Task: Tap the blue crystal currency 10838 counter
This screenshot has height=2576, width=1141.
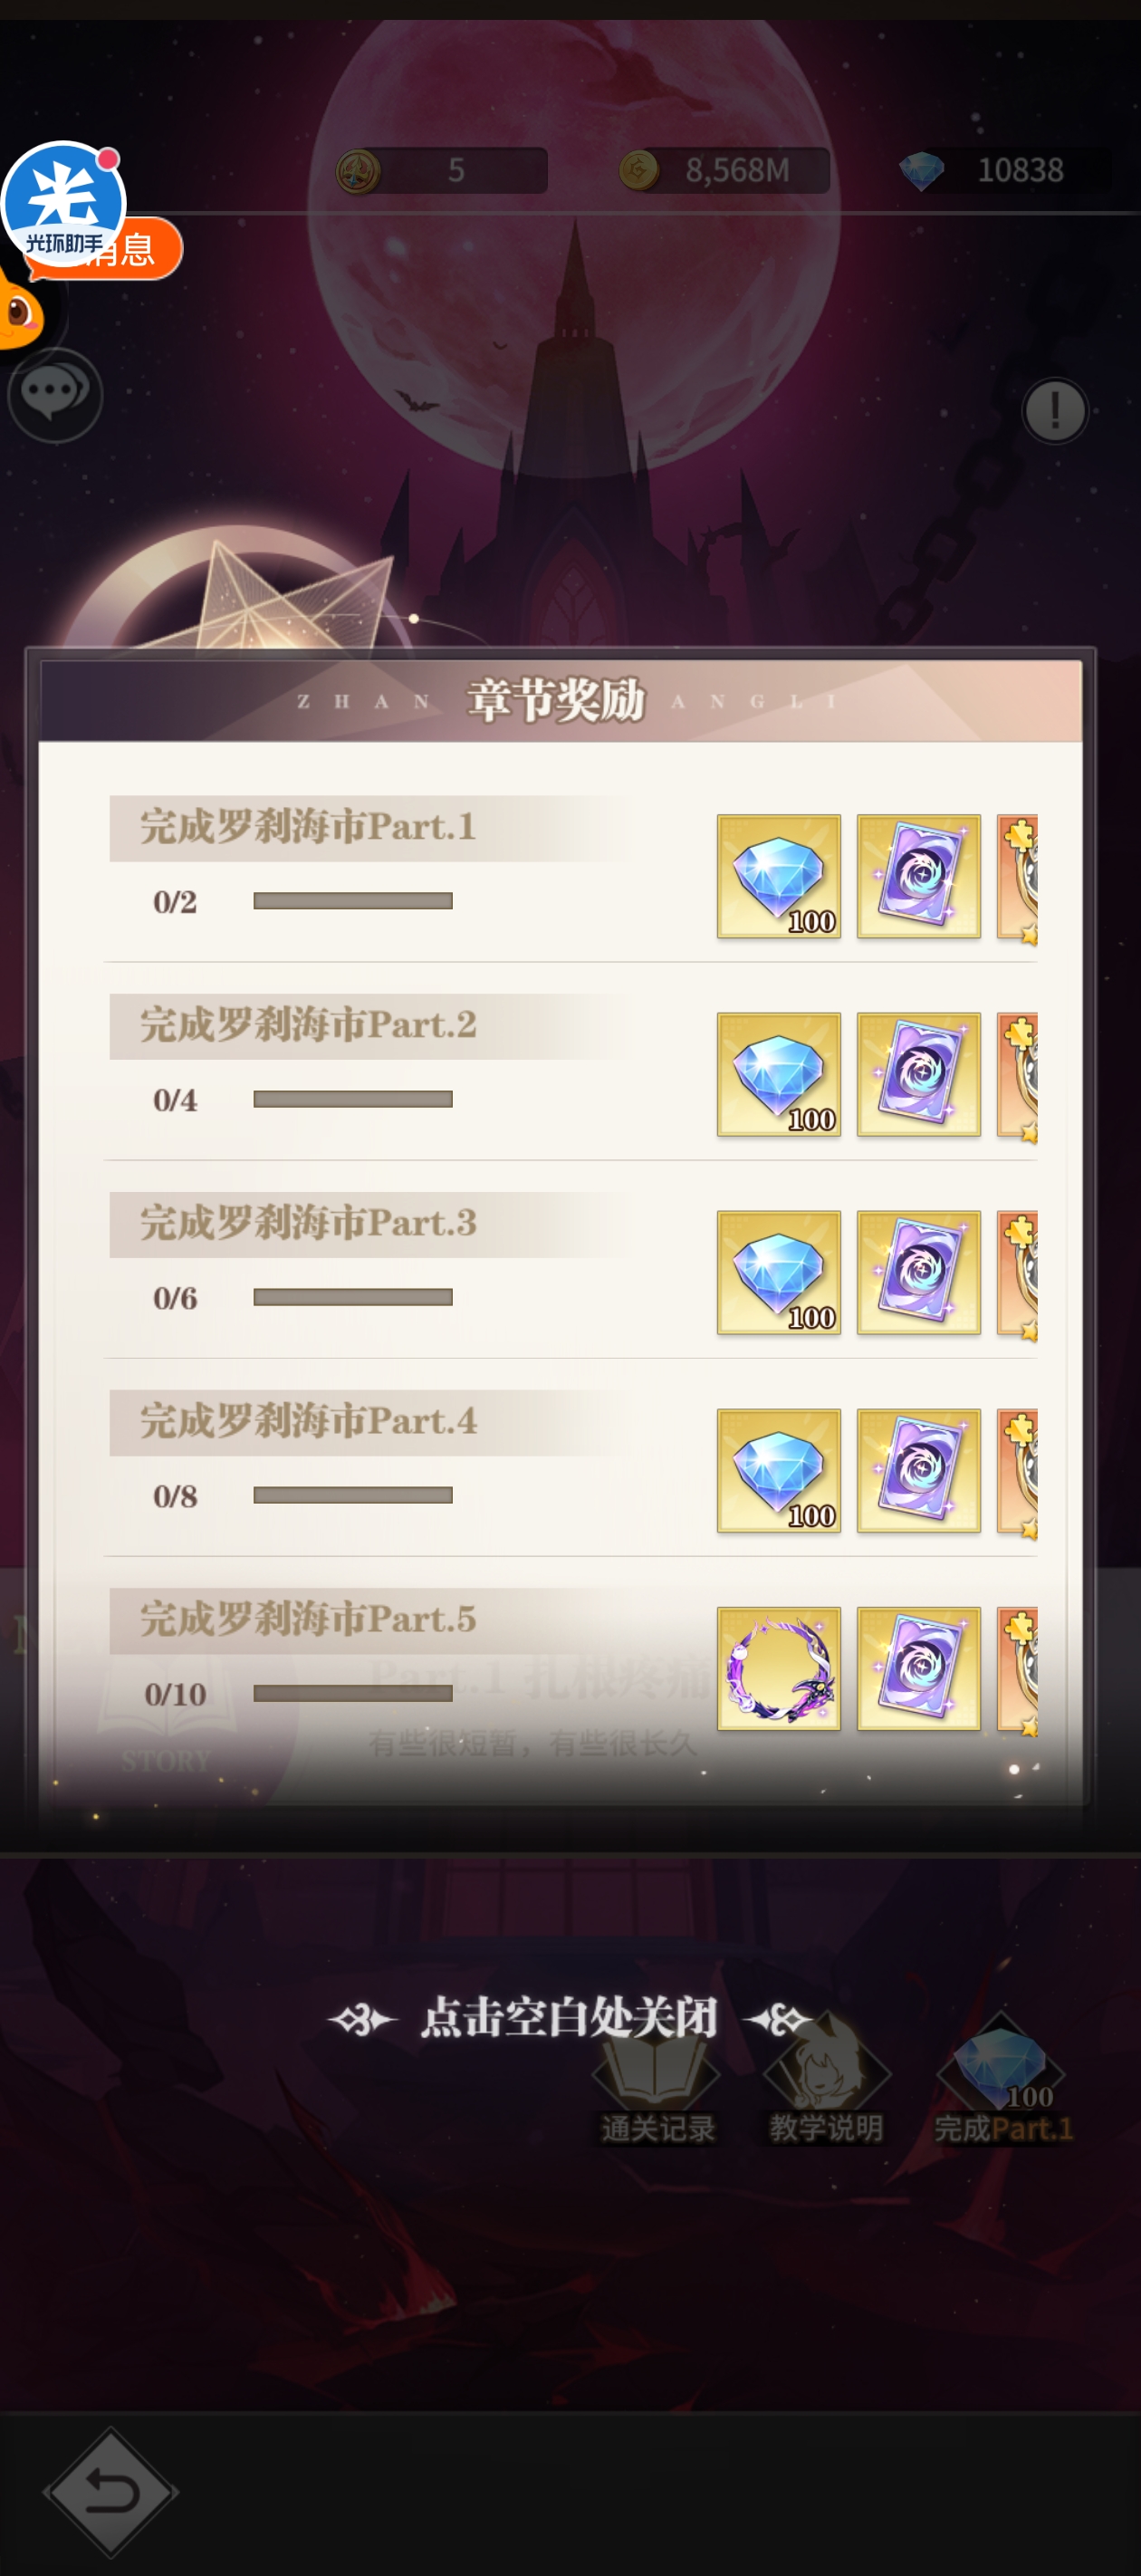Action: click(x=1004, y=170)
